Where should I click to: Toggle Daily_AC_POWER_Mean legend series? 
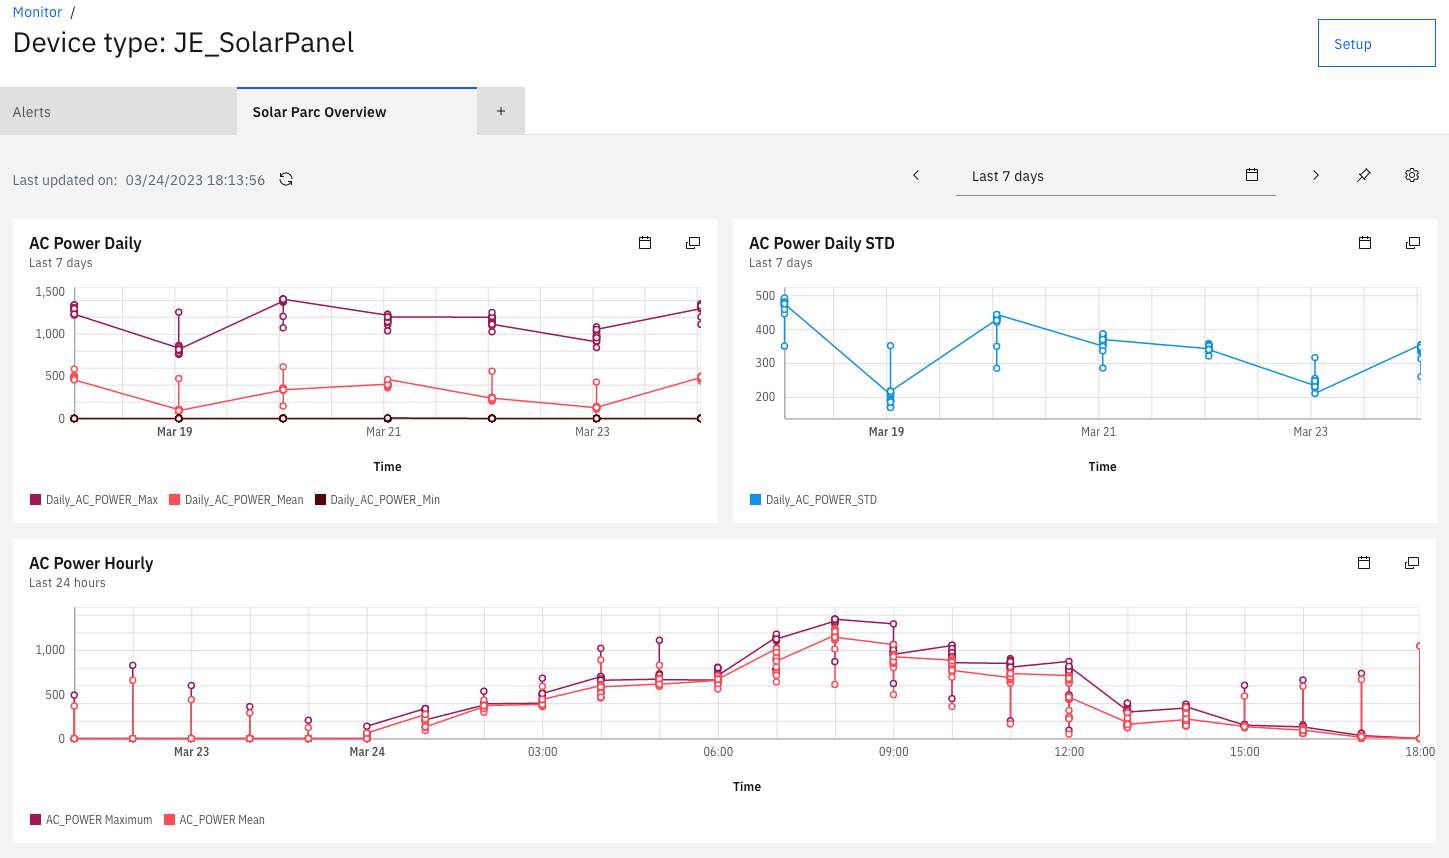click(236, 500)
